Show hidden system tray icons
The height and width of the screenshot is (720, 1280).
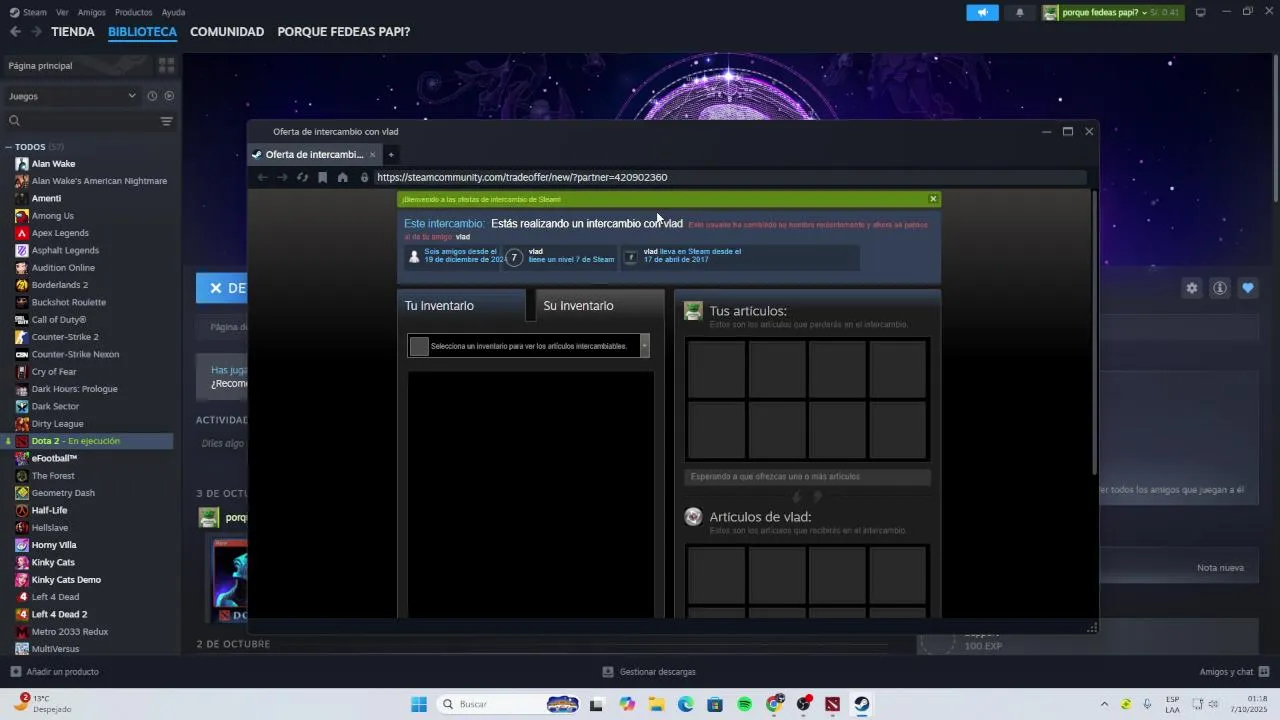coord(1104,704)
